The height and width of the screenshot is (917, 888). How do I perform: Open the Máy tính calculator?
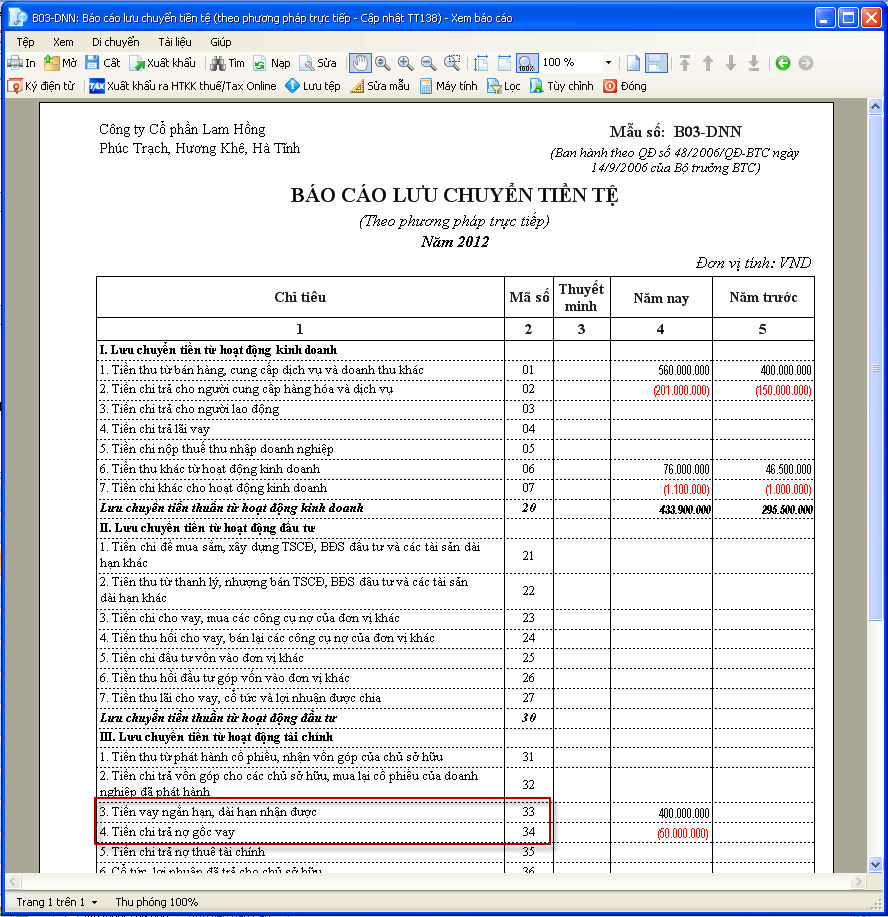click(x=449, y=86)
